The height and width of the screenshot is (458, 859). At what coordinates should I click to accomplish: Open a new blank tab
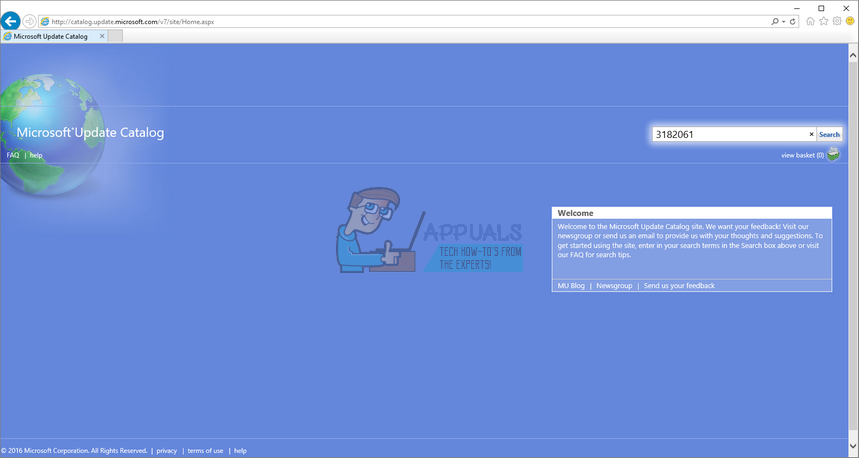point(115,36)
